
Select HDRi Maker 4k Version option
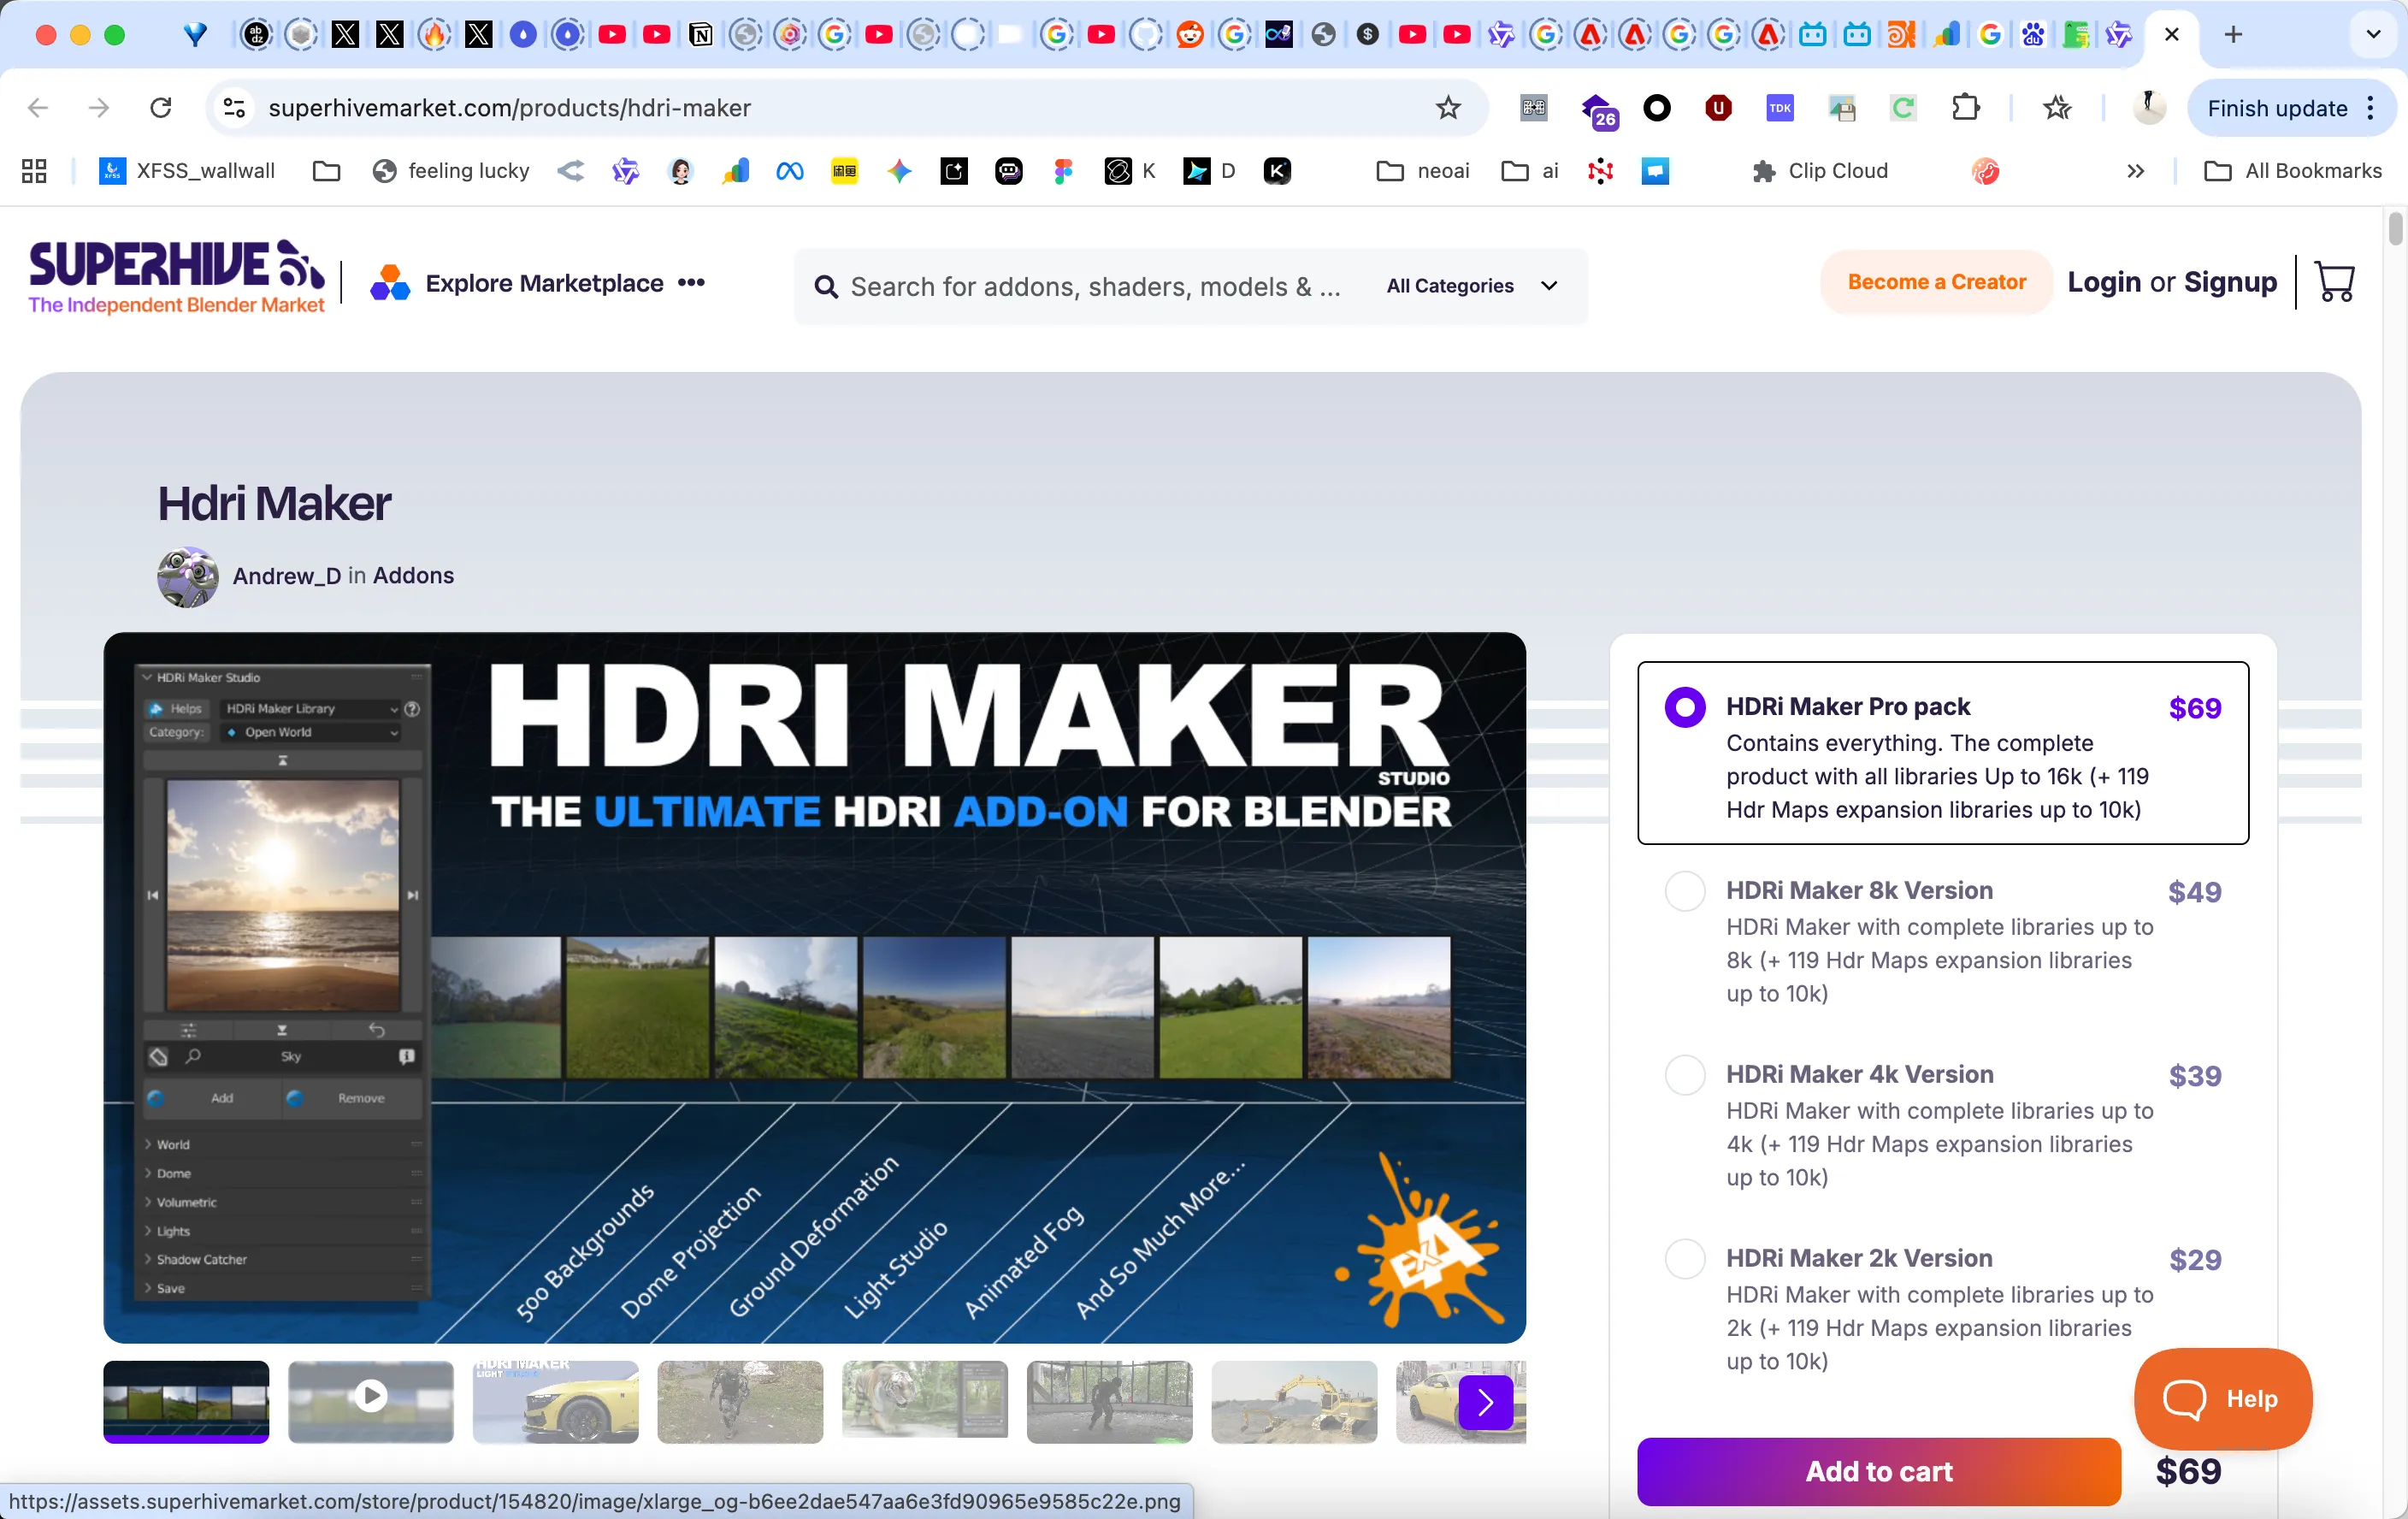[x=1685, y=1074]
